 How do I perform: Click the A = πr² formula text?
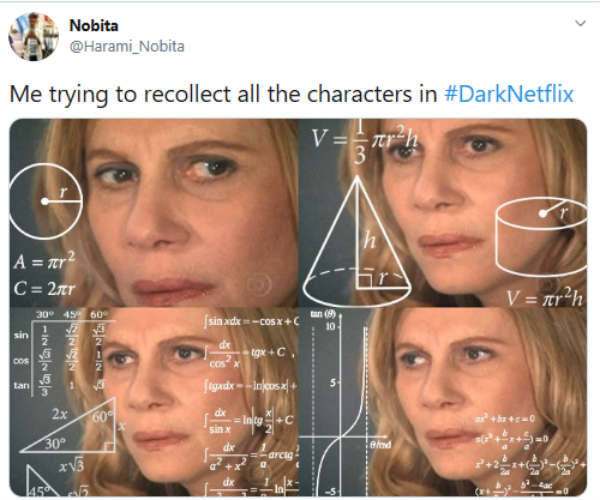(45, 265)
